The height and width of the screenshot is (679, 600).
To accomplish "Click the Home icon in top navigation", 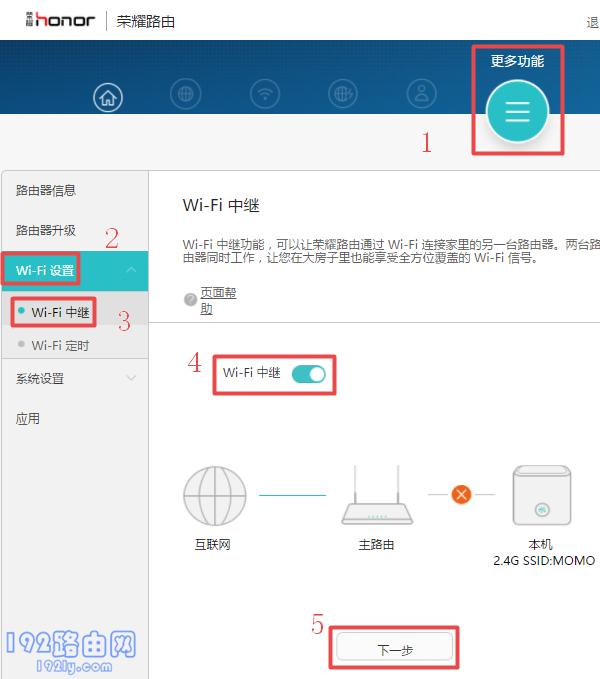I will [x=108, y=97].
